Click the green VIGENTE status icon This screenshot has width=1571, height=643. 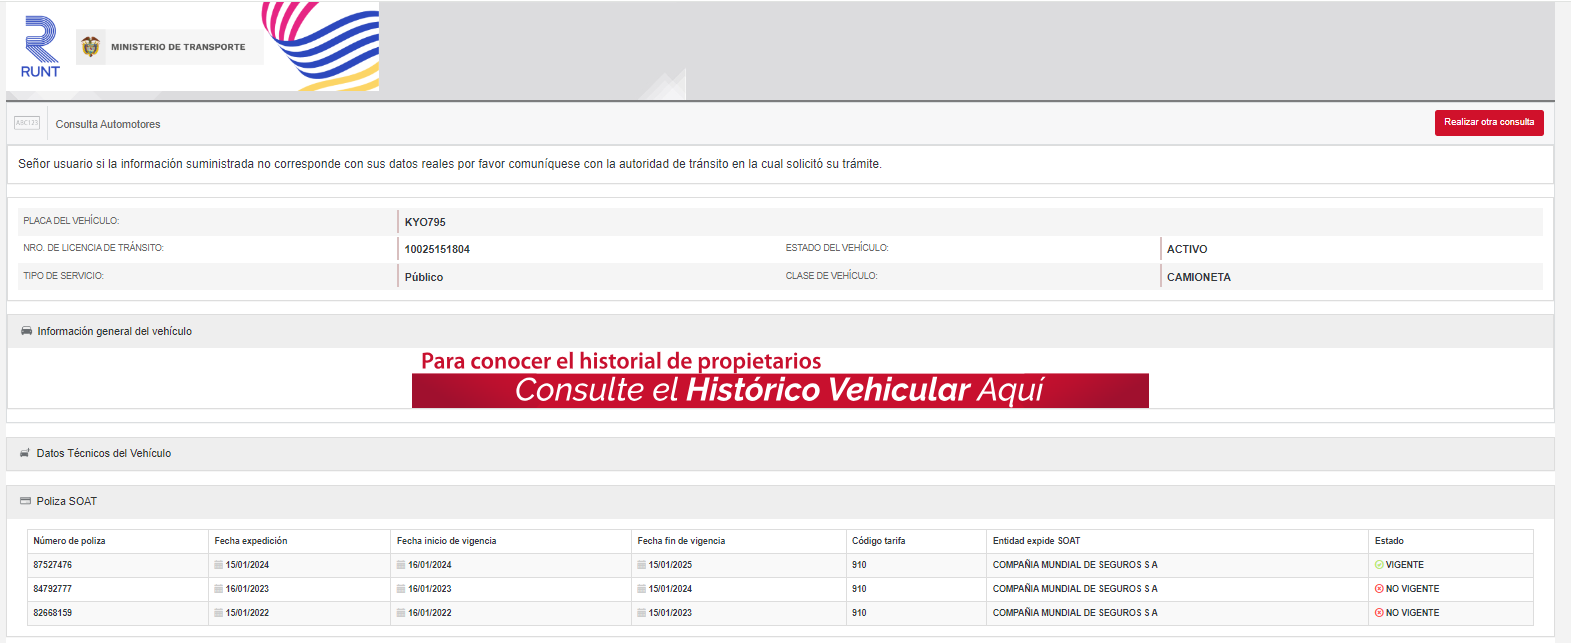[1379, 565]
